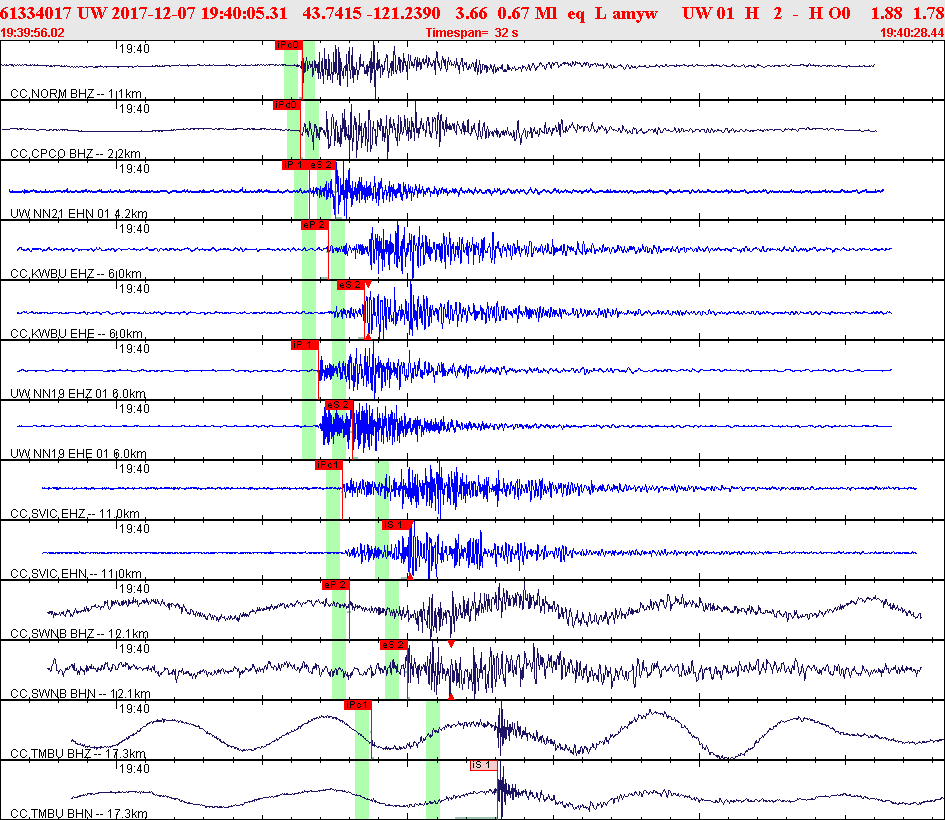The width and height of the screenshot is (945, 820).
Task: Select the iPd0 pick flag on CC.CPCO BHZ
Action: (x=286, y=105)
